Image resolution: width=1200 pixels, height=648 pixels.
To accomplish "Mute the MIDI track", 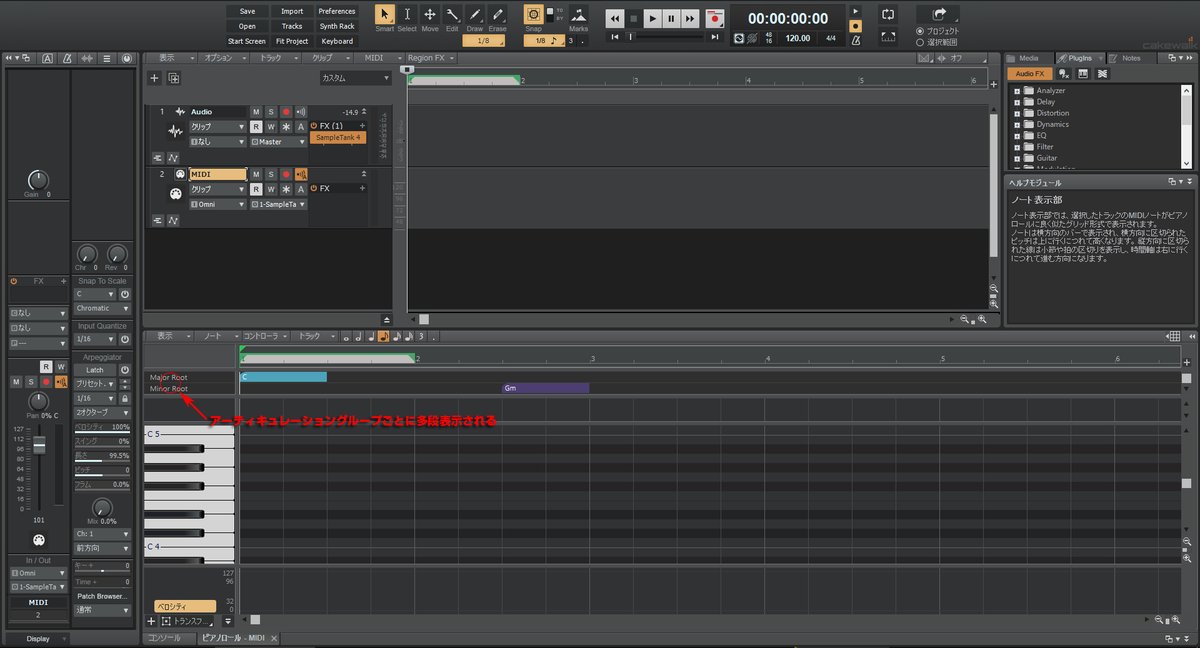I will [x=256, y=174].
